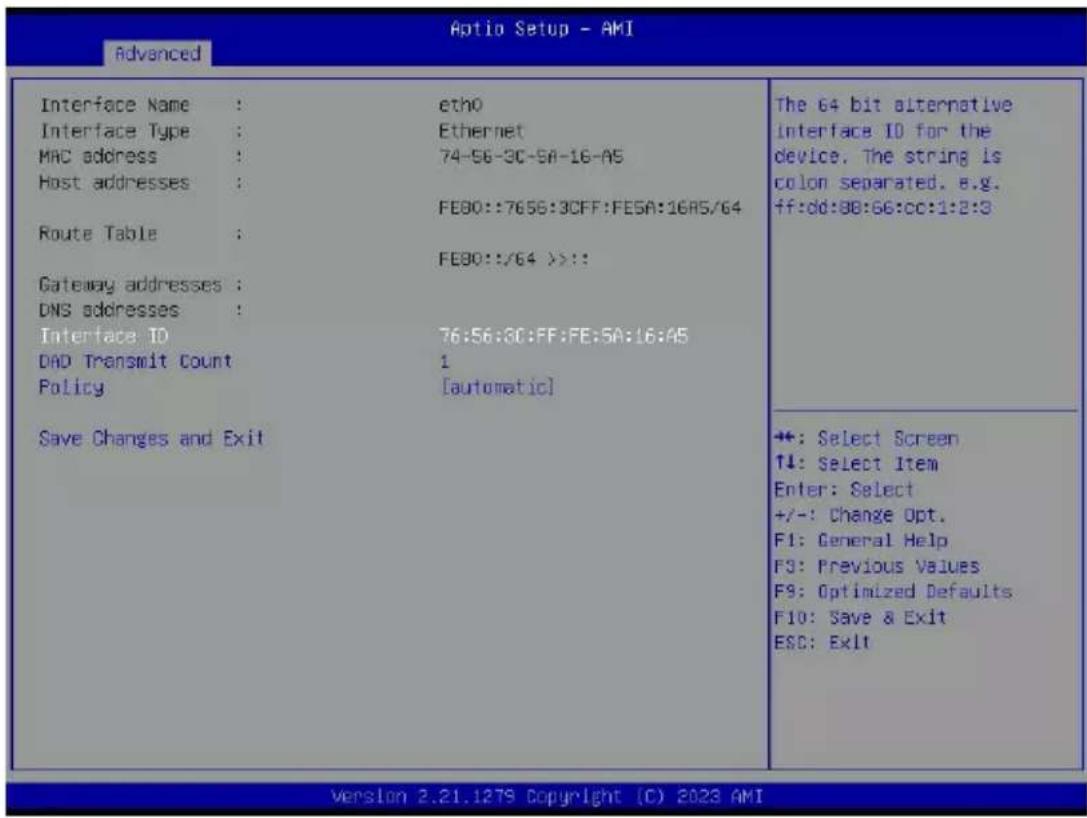The width and height of the screenshot is (1087, 818).
Task: Click the Select Item key hint
Action: coord(856,464)
